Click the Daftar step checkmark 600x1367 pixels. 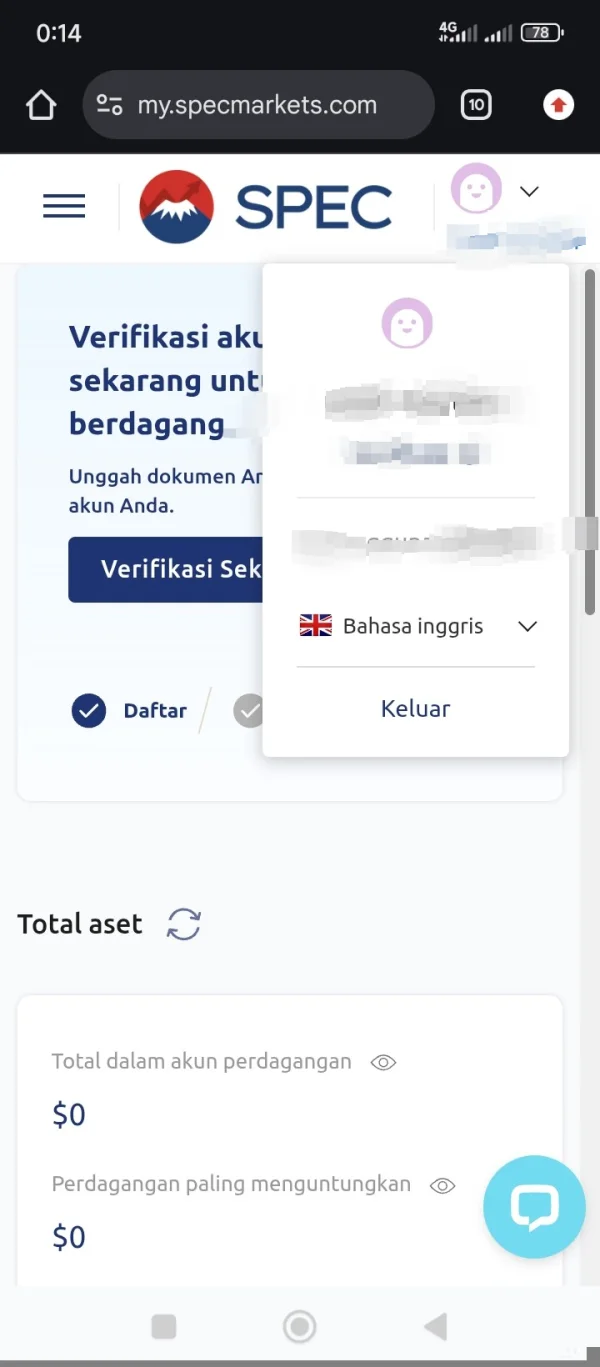(x=89, y=711)
